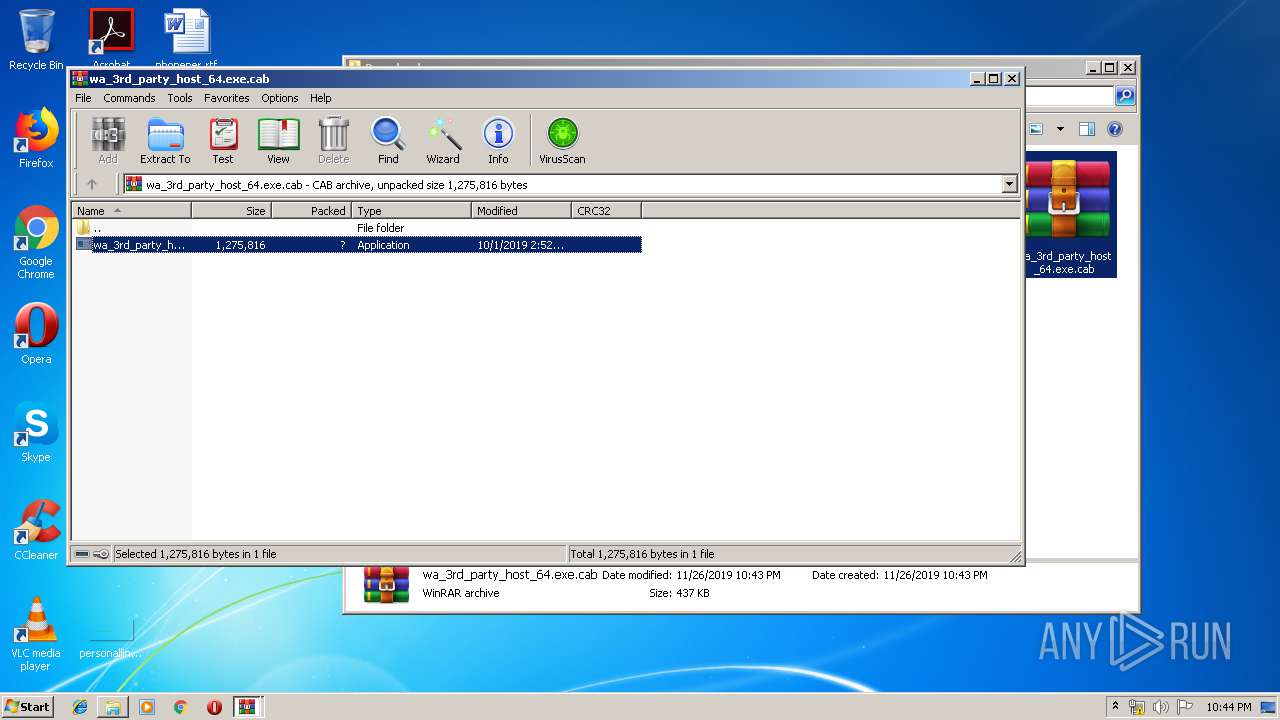Run the Test archive tool

[x=223, y=141]
